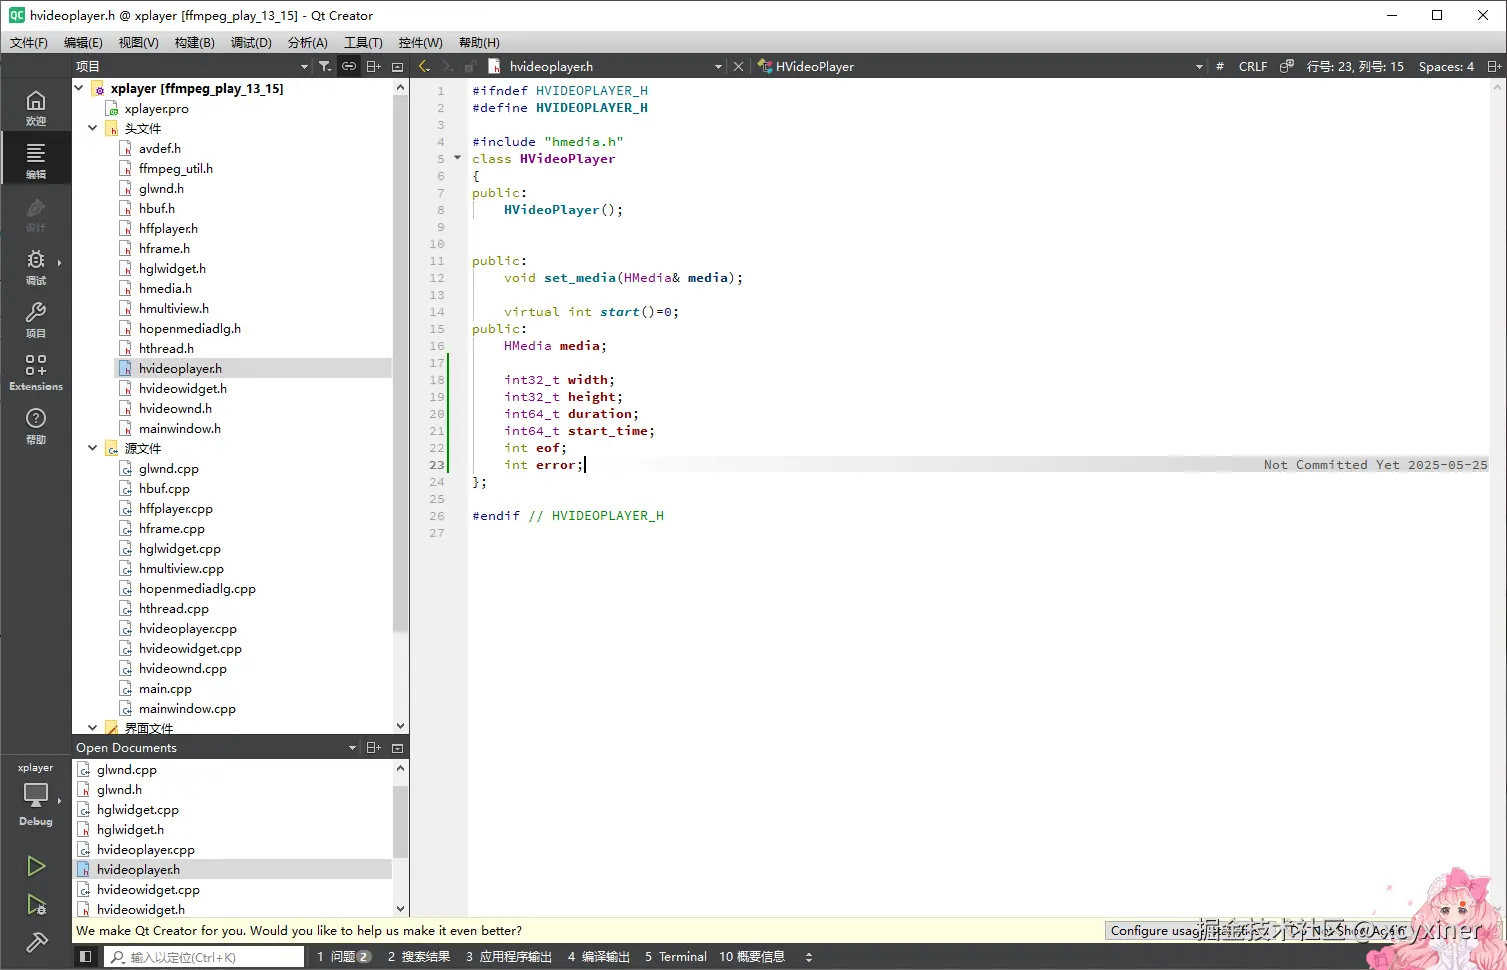1507x970 pixels.
Task: Open the 构建(B) menu
Action: [x=194, y=43]
